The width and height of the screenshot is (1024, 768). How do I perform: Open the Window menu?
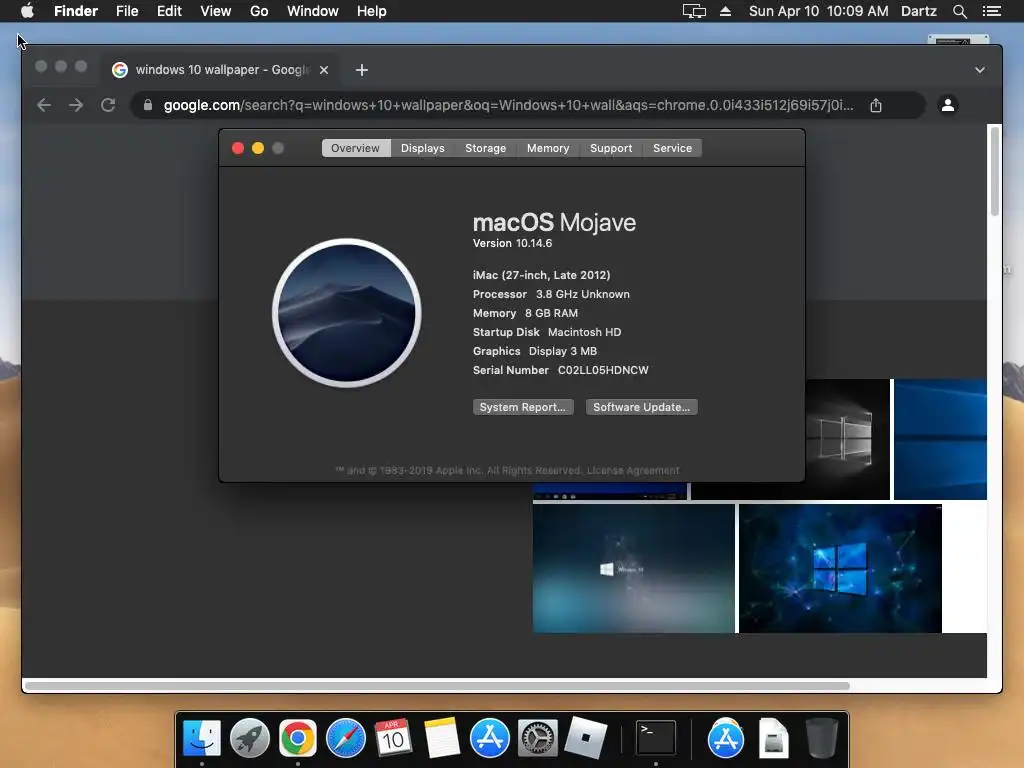tap(313, 11)
